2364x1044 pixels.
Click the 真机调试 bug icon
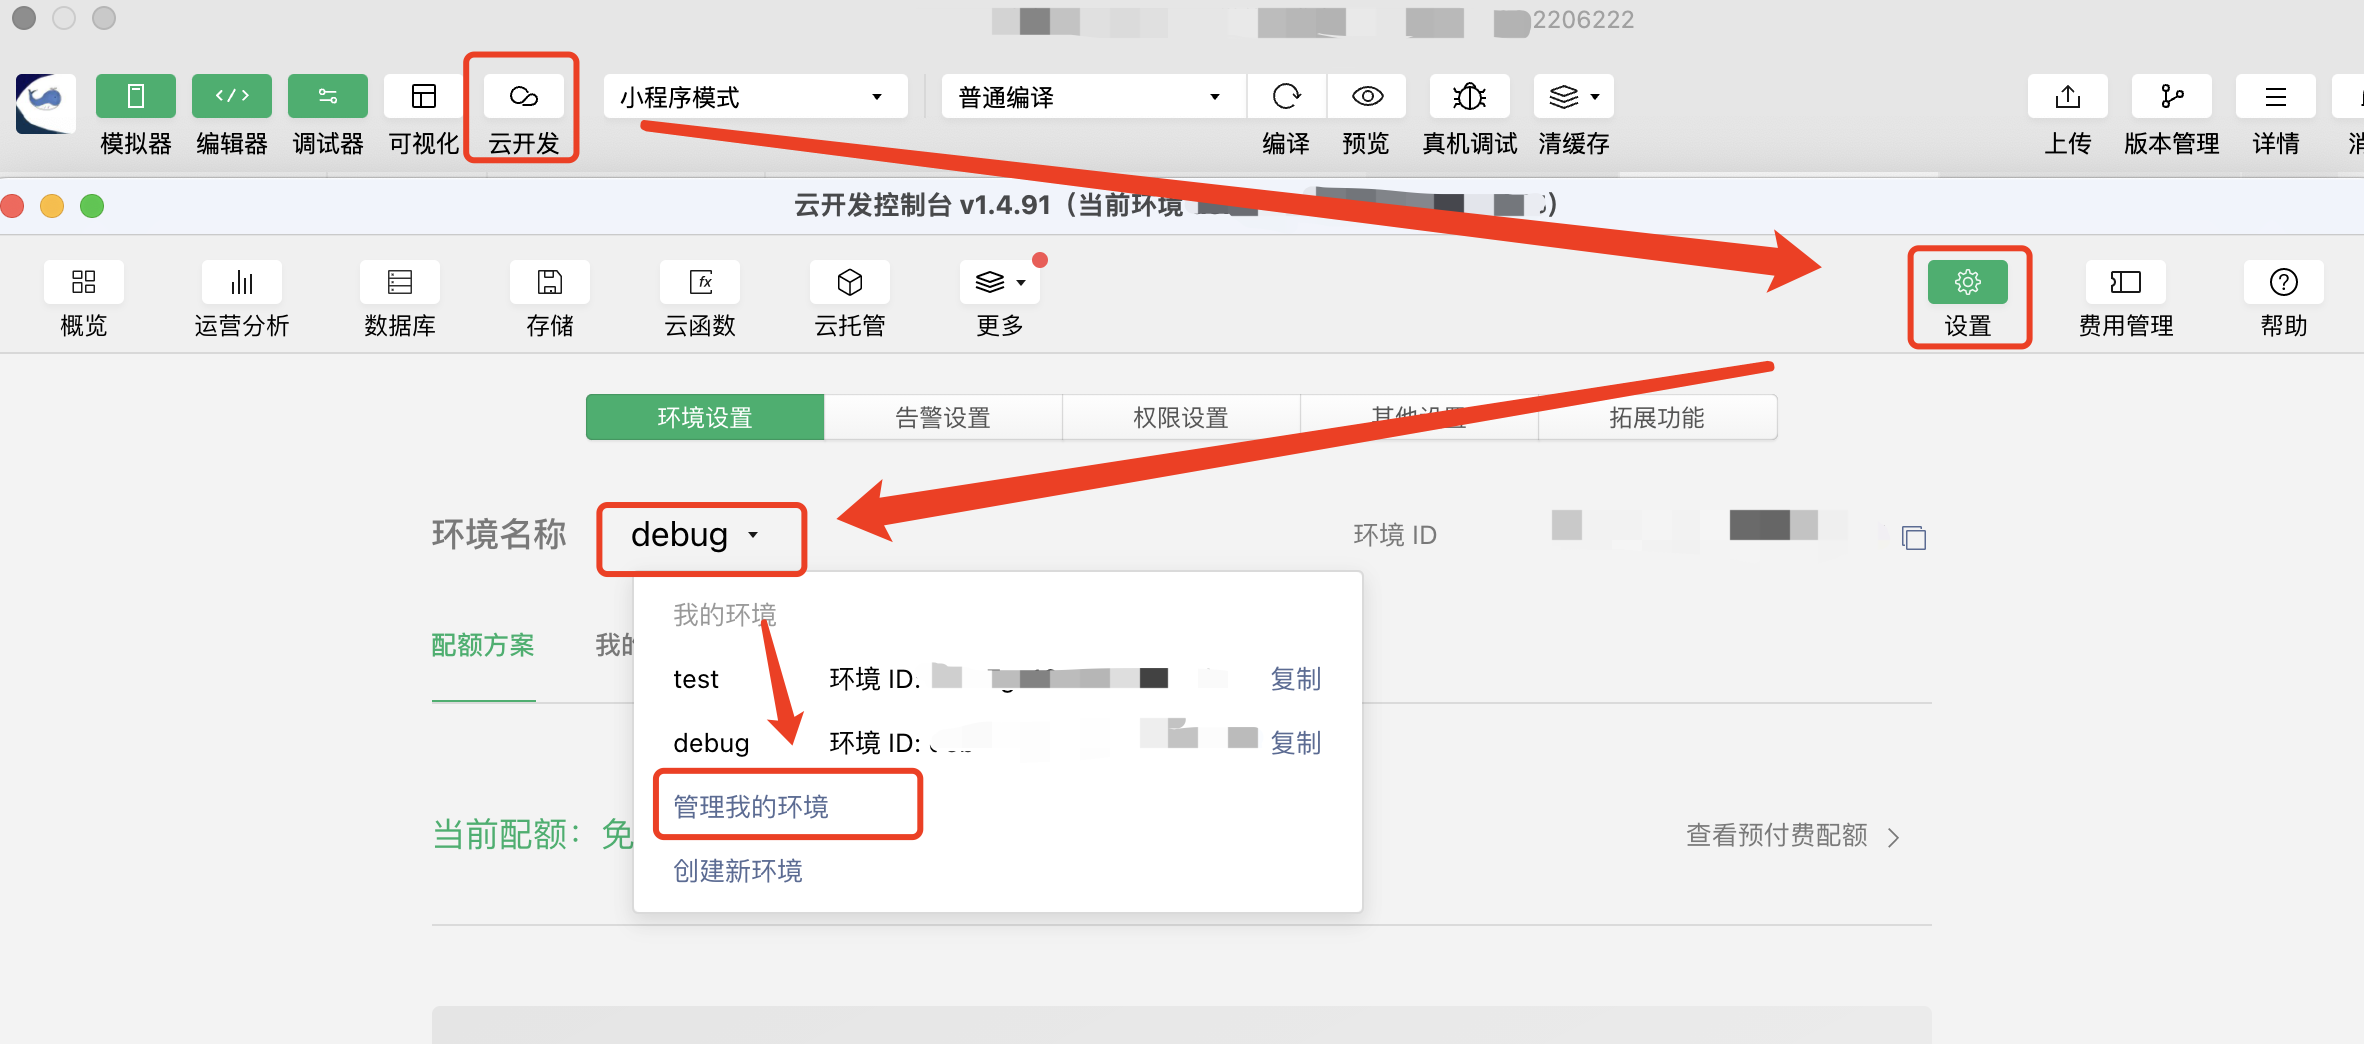tap(1469, 97)
